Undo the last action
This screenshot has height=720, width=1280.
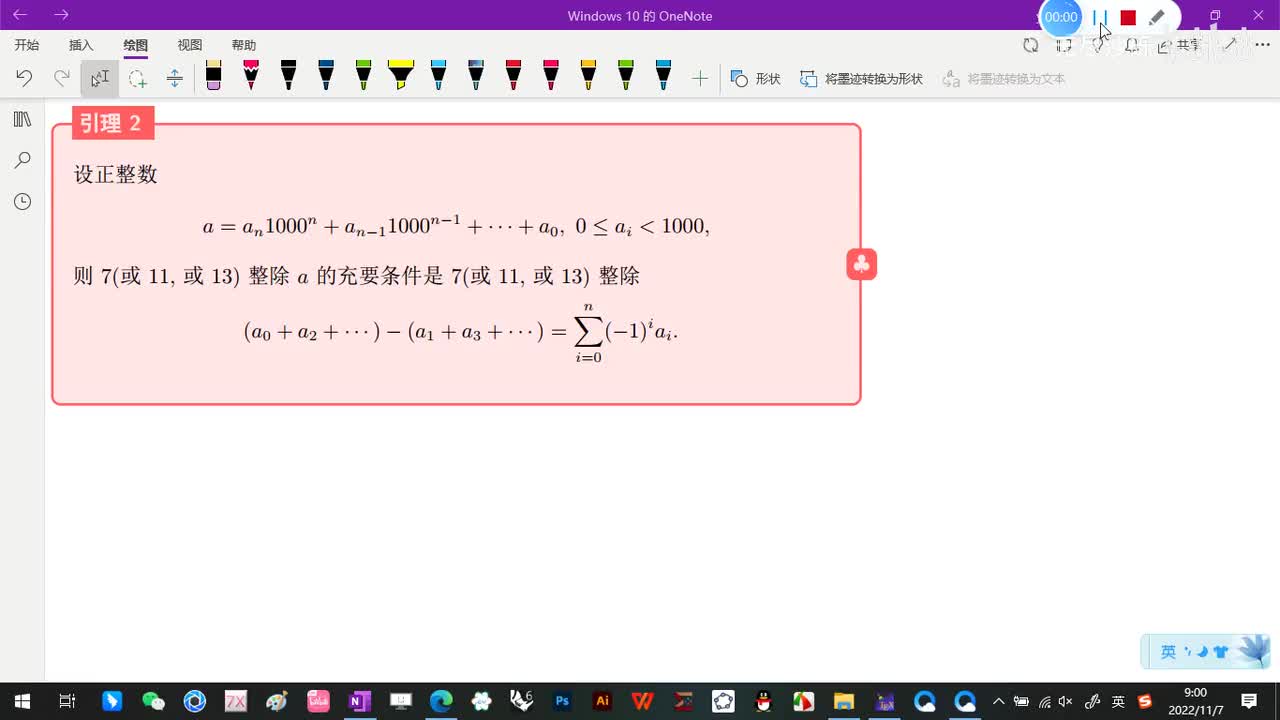[24, 78]
